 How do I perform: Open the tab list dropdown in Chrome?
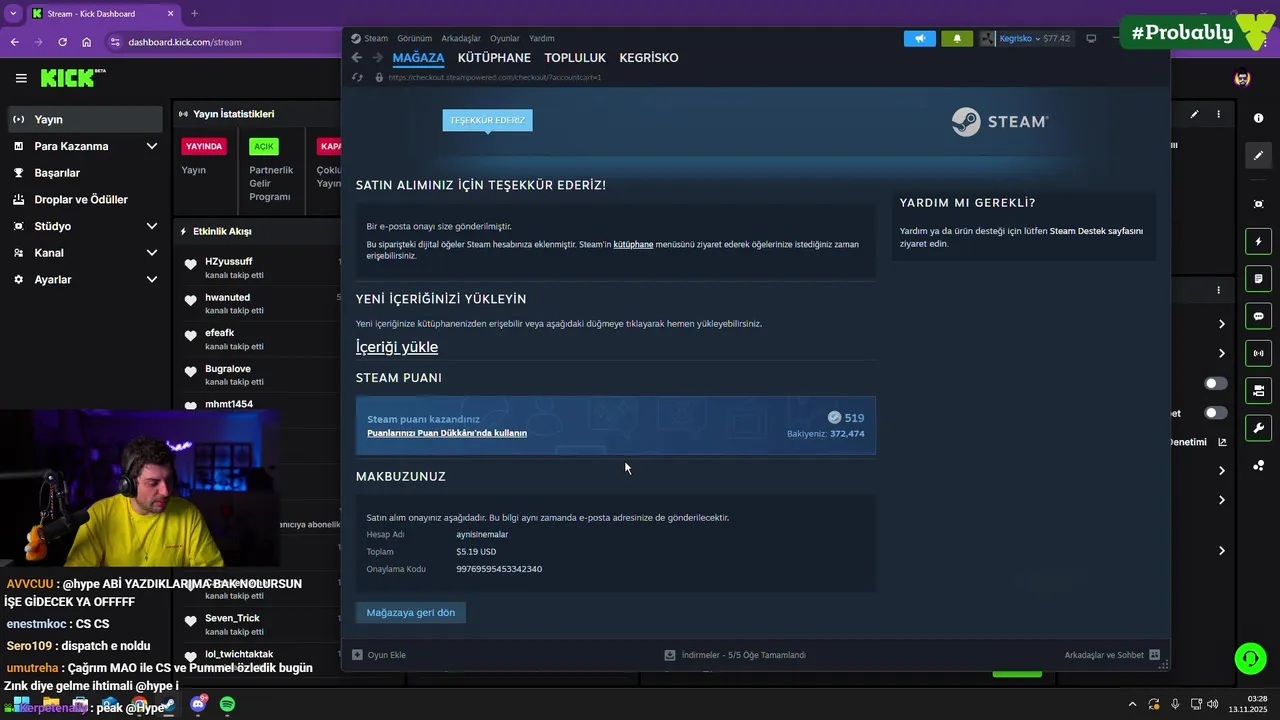click(x=13, y=13)
